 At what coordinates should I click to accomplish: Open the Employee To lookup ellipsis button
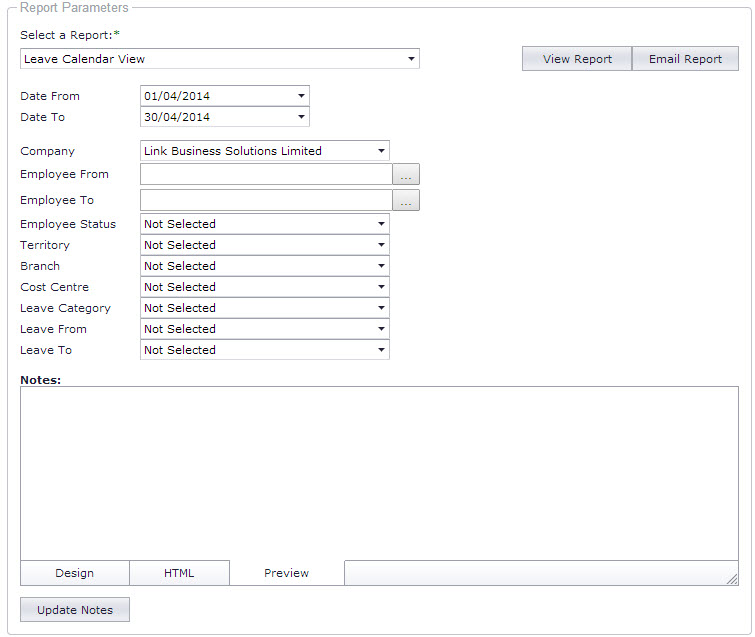(x=406, y=200)
